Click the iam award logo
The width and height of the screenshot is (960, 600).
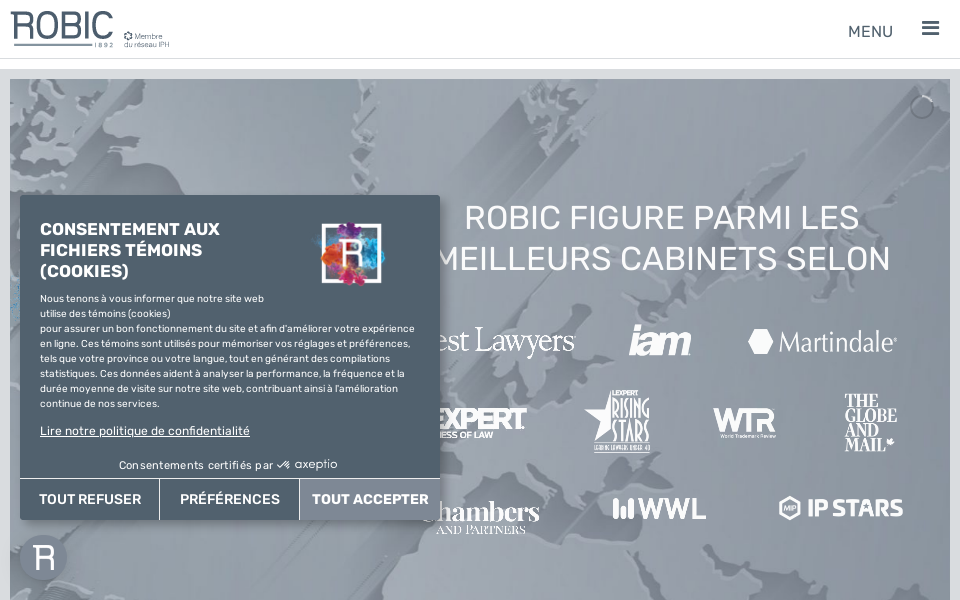pyautogui.click(x=660, y=340)
